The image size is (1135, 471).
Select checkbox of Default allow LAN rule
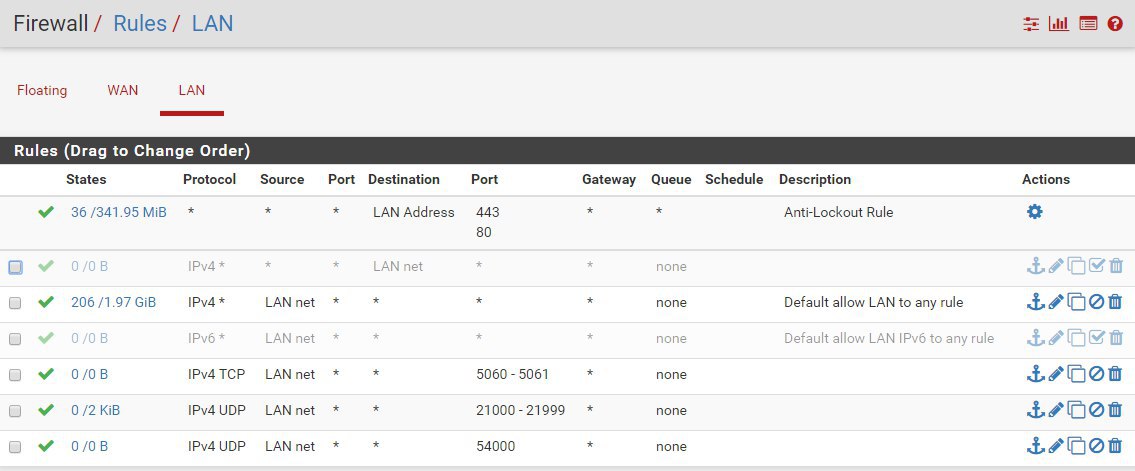pyautogui.click(x=15, y=303)
